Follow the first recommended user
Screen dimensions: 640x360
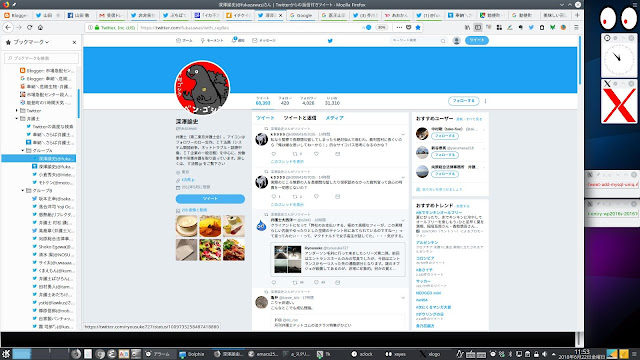point(445,136)
